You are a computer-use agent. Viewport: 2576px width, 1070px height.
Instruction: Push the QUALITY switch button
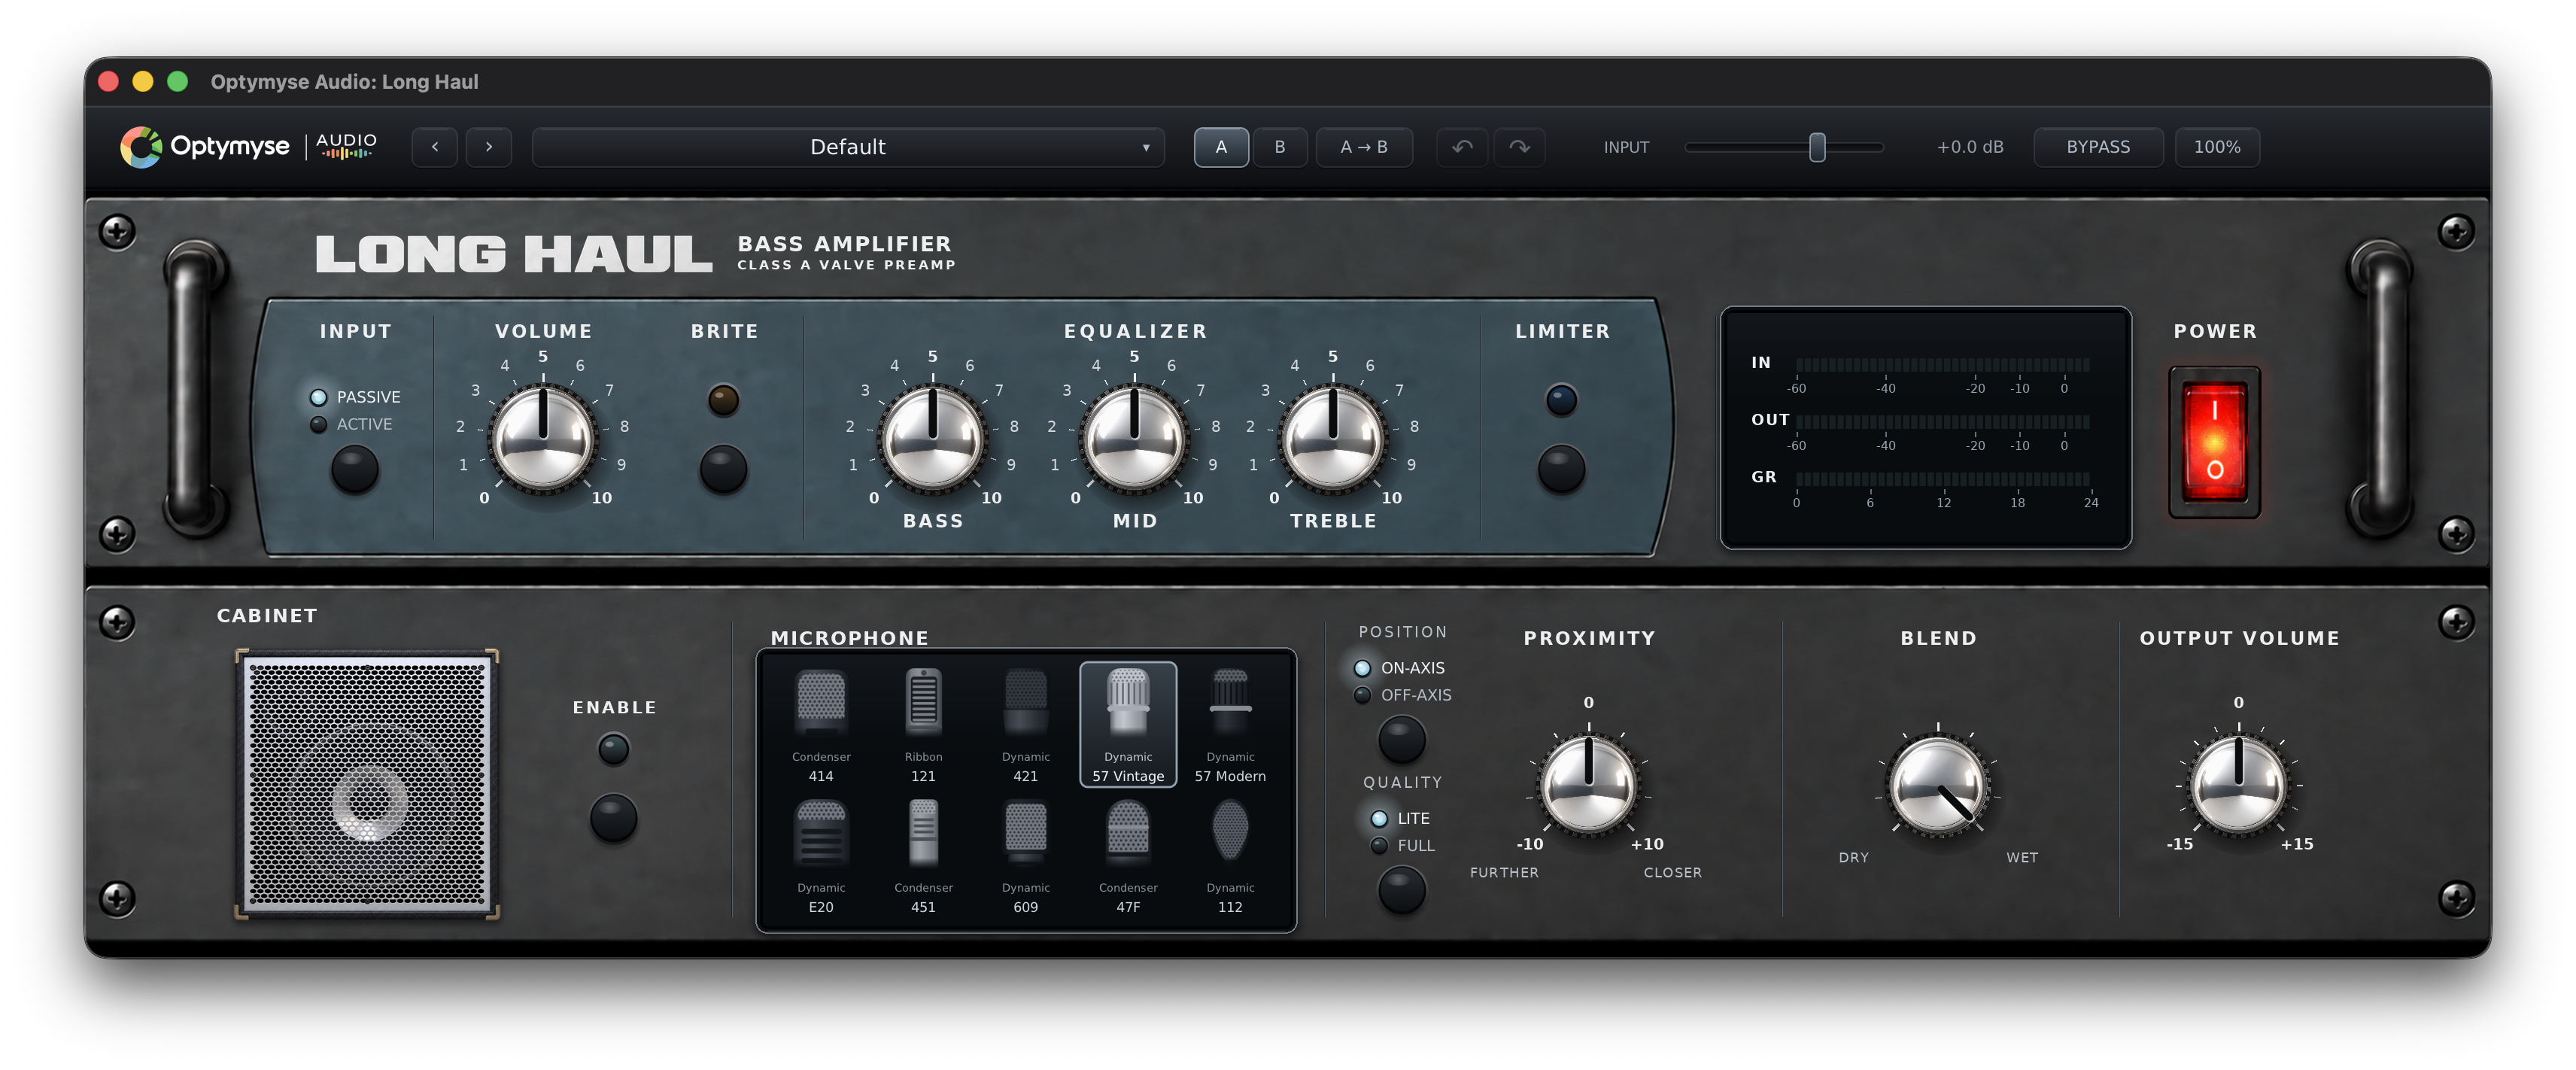click(1401, 890)
